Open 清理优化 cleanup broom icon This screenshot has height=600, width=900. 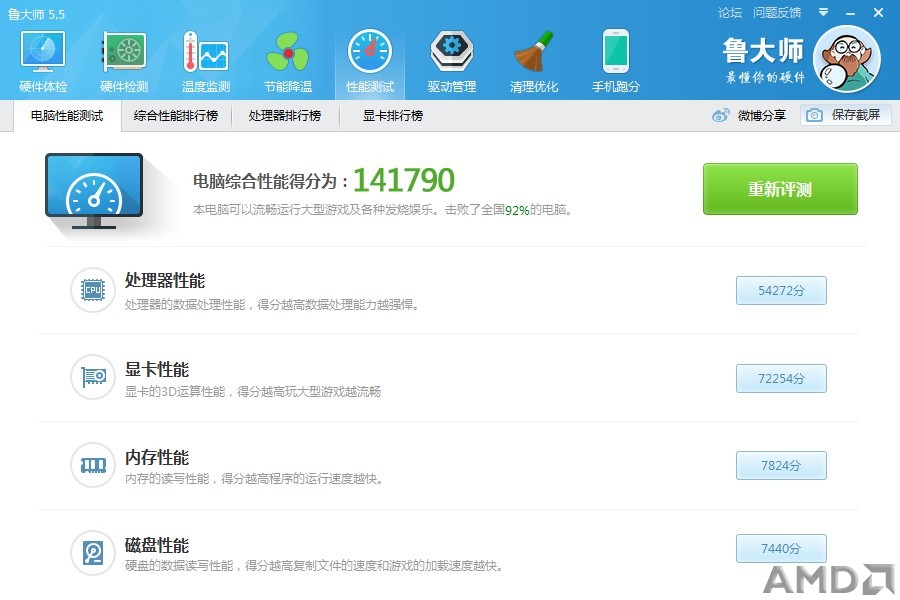(x=534, y=52)
